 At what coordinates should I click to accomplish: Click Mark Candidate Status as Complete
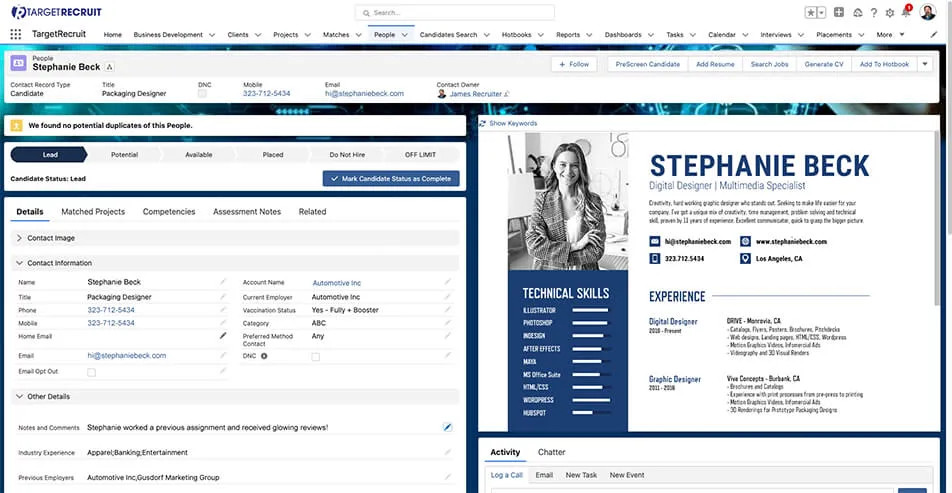pyautogui.click(x=391, y=179)
